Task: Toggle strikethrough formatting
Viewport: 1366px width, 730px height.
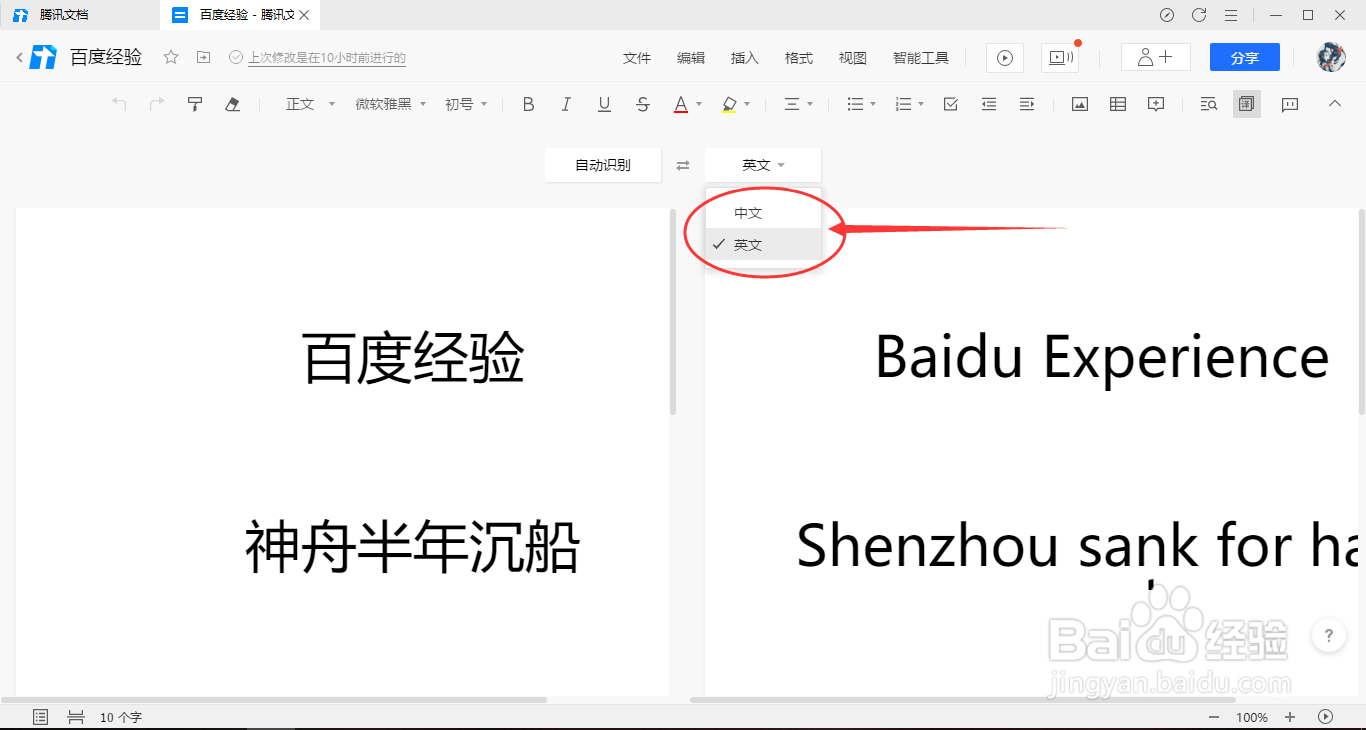Action: [x=643, y=104]
